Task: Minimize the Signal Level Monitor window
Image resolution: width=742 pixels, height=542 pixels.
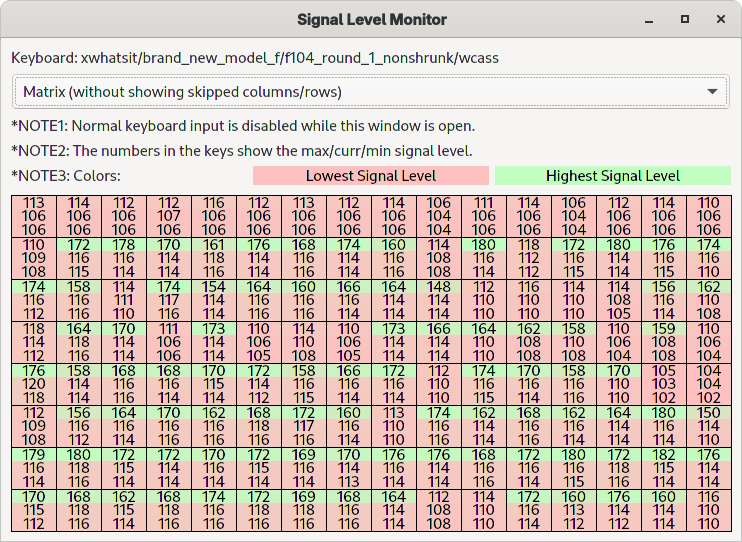Action: [649, 19]
